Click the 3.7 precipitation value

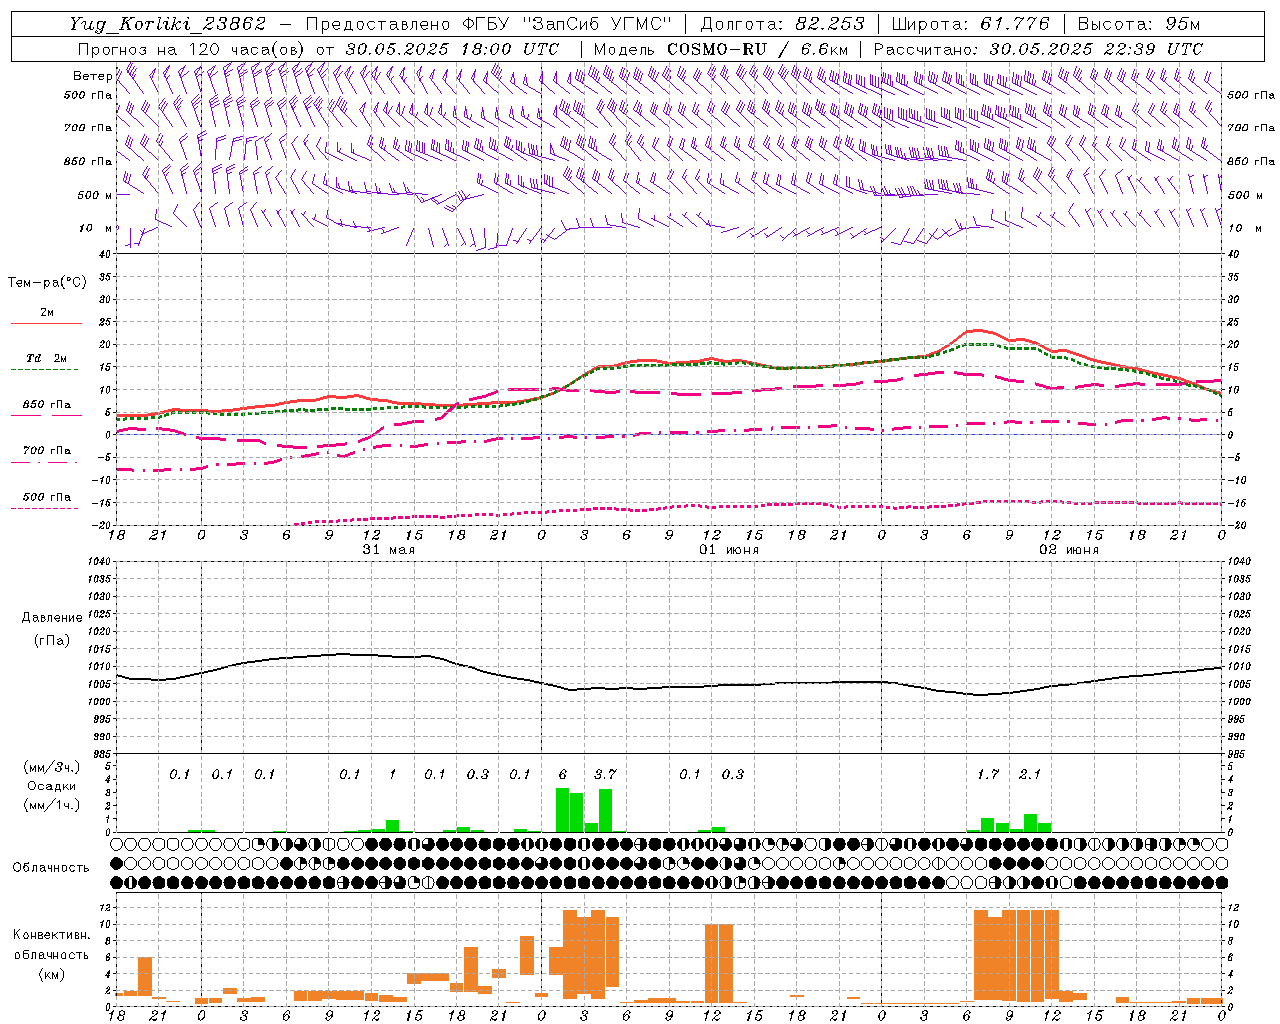[605, 774]
